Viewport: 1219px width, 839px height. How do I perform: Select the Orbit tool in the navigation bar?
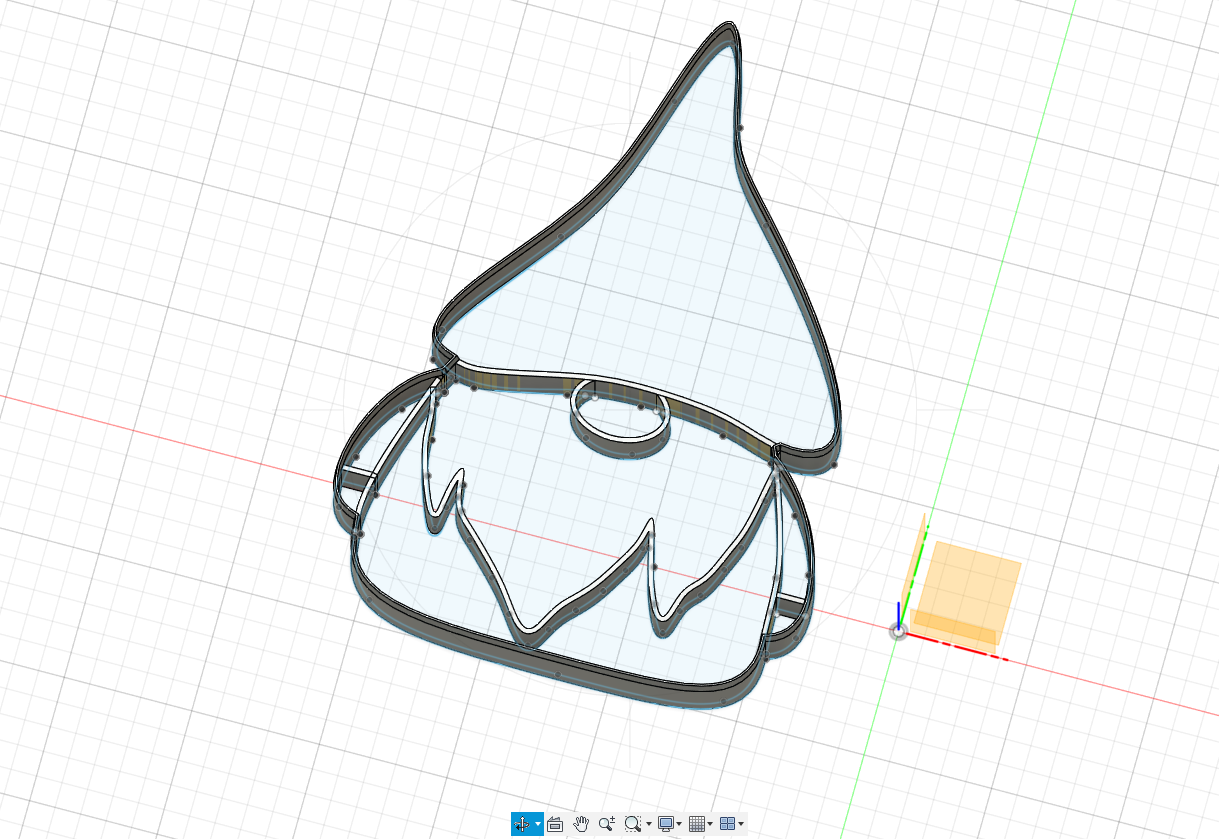tap(522, 824)
